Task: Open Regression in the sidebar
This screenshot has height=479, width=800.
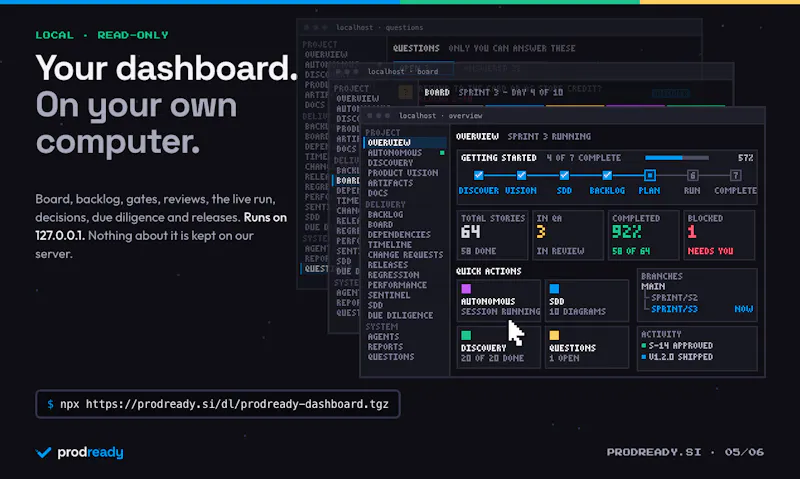Action: coord(393,275)
